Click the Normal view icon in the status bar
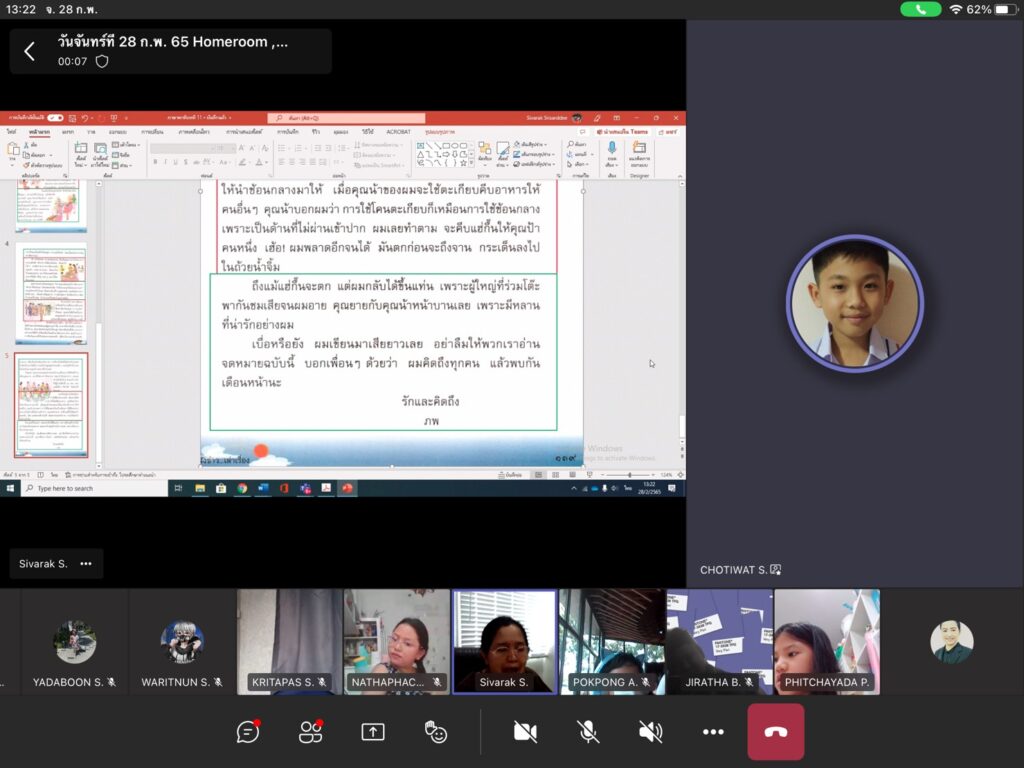 tap(539, 475)
